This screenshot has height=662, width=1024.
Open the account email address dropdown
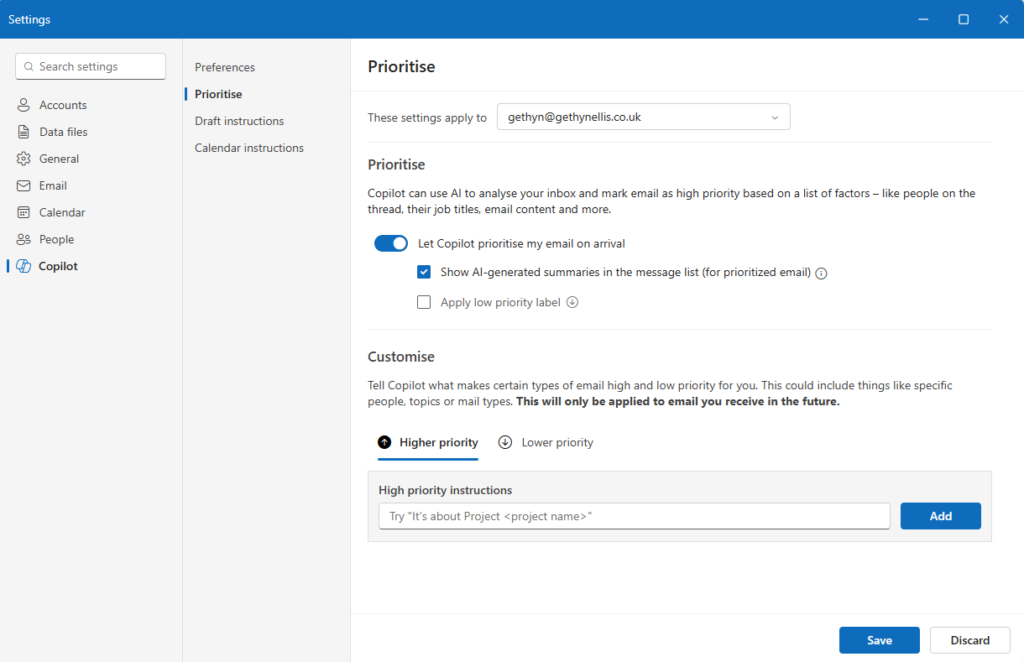(643, 117)
